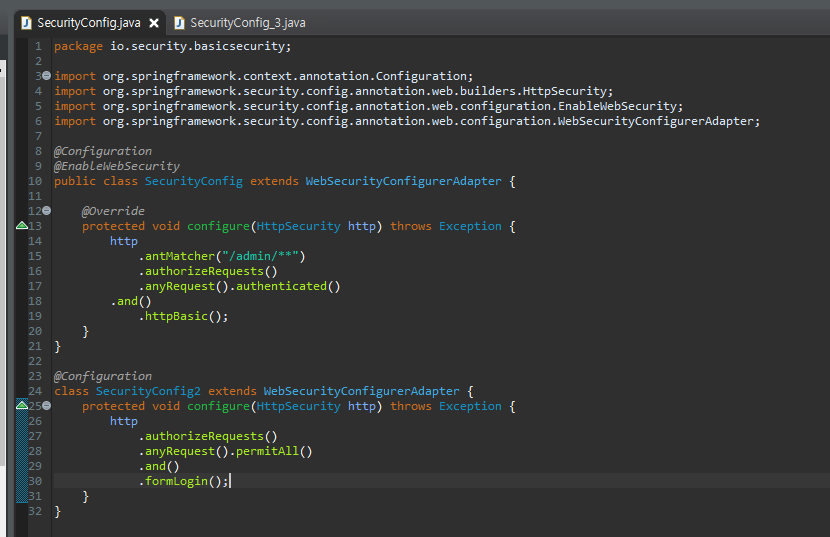
Task: Click line number 22 in the gutter
Action: click(35, 361)
